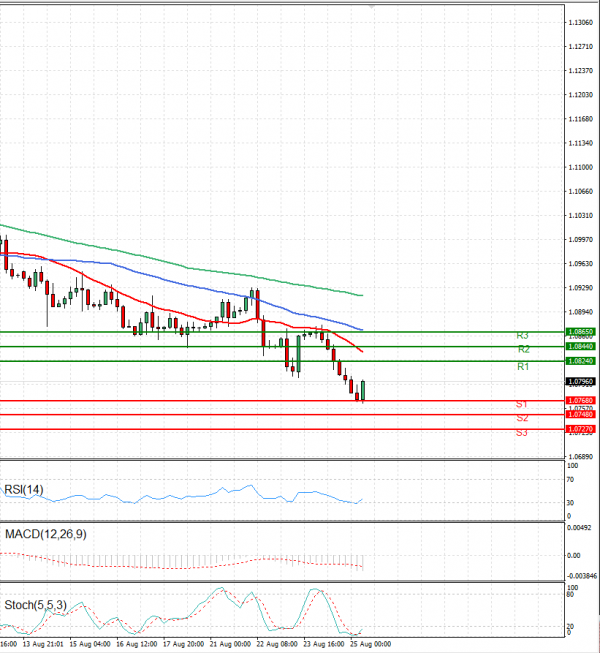Click the 17 Aug 20:00 time label
The height and width of the screenshot is (653, 600).
(x=184, y=644)
